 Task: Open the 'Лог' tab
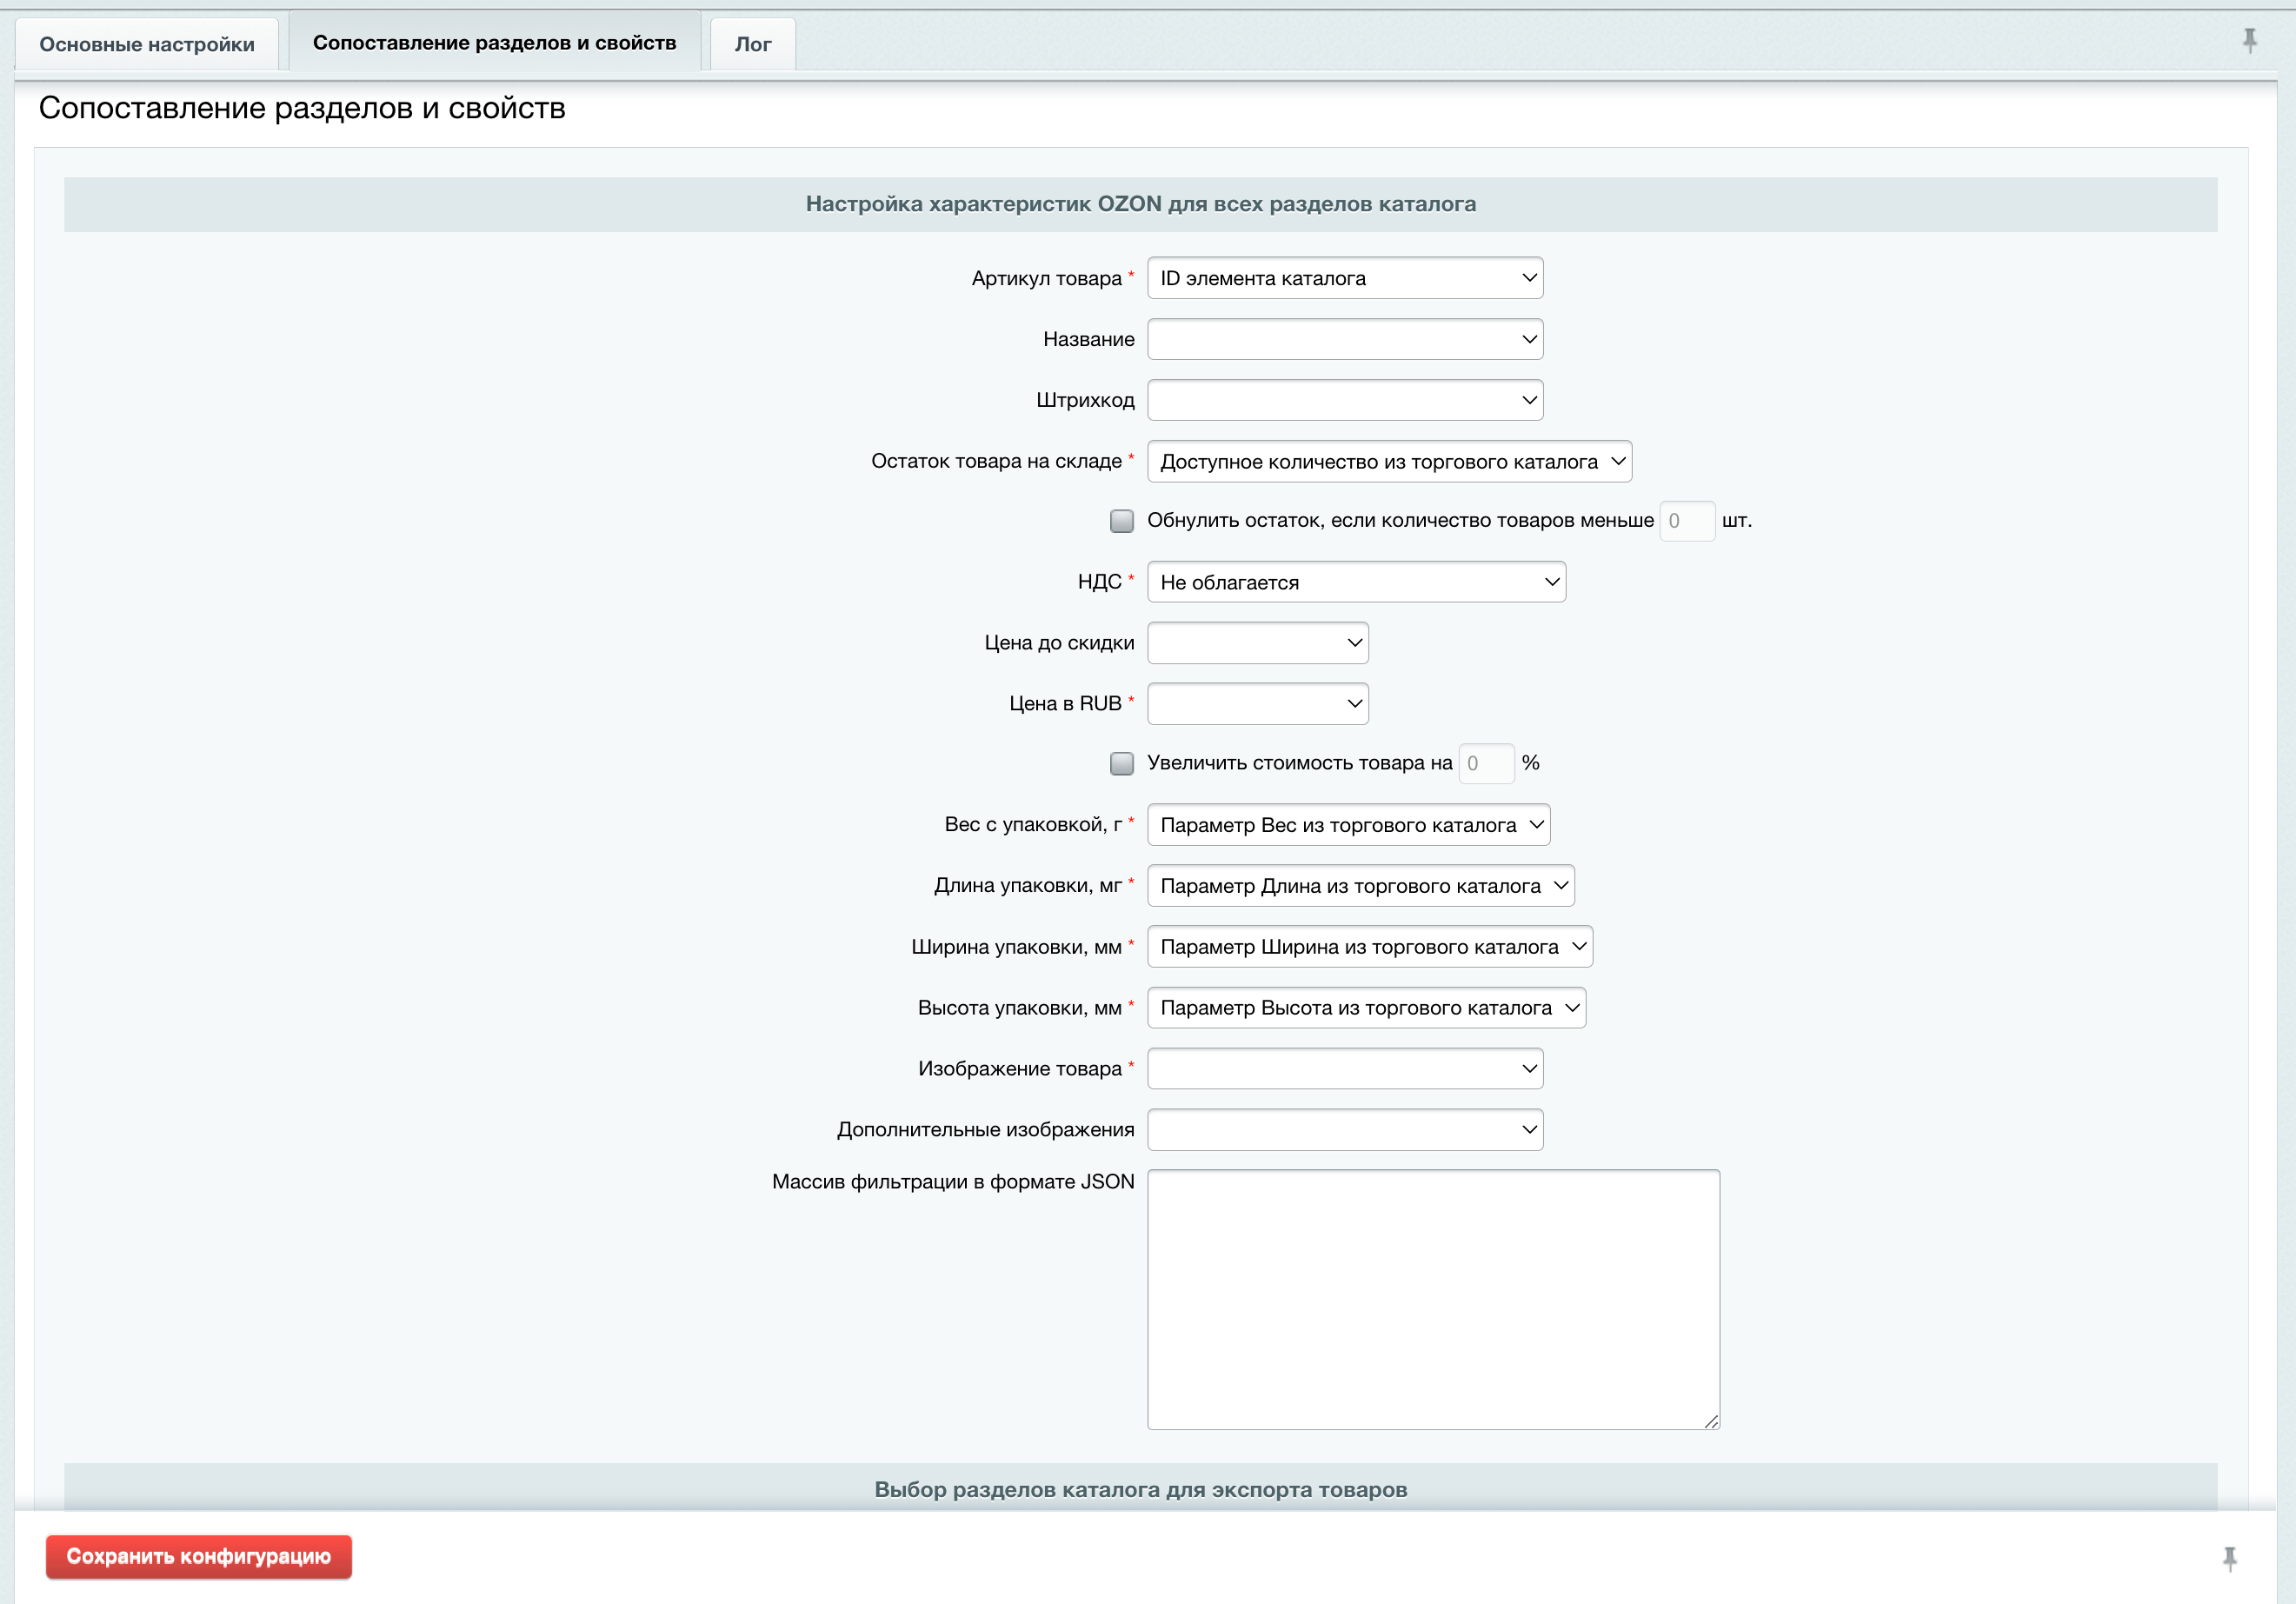tap(752, 44)
